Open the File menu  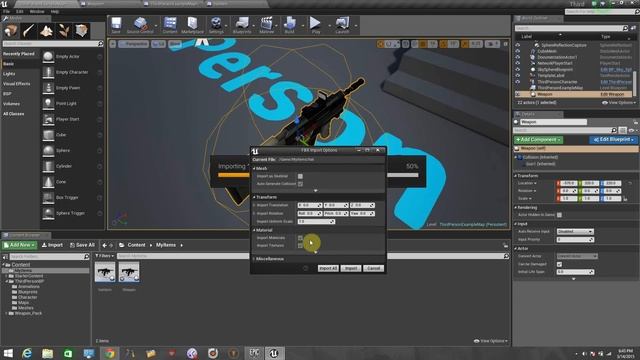pyautogui.click(x=6, y=11)
